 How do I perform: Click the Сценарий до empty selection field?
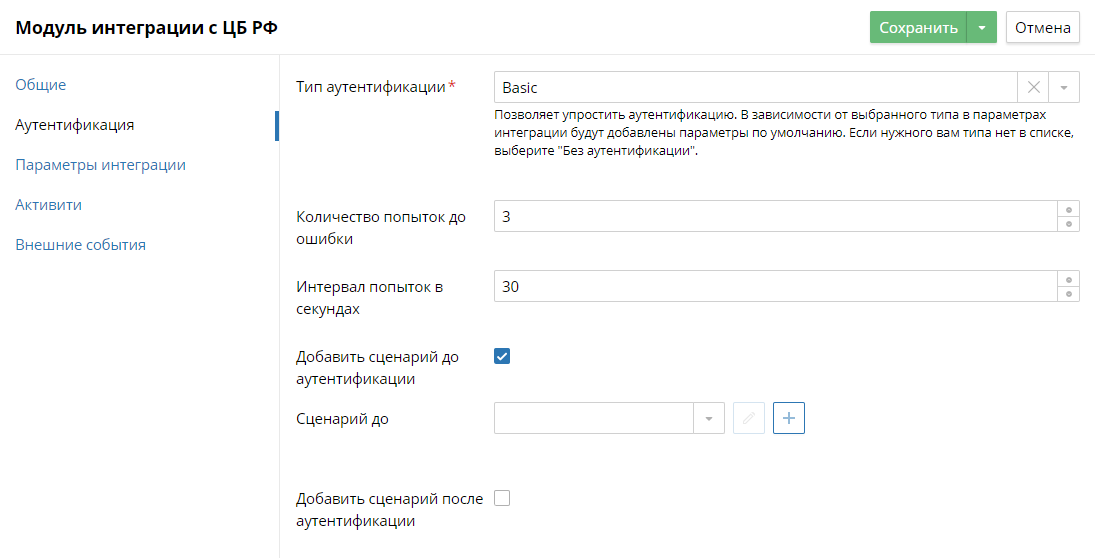(x=594, y=418)
